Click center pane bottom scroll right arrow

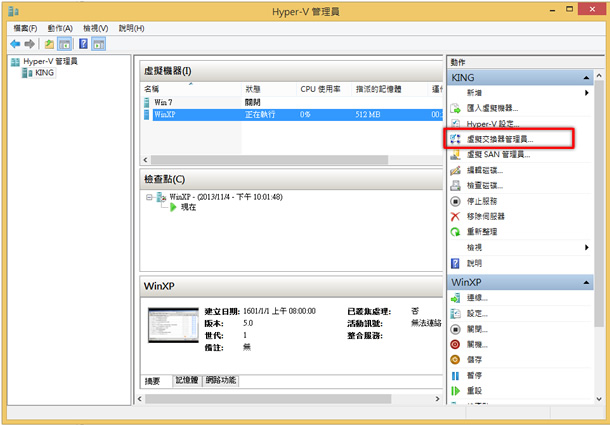click(437, 399)
